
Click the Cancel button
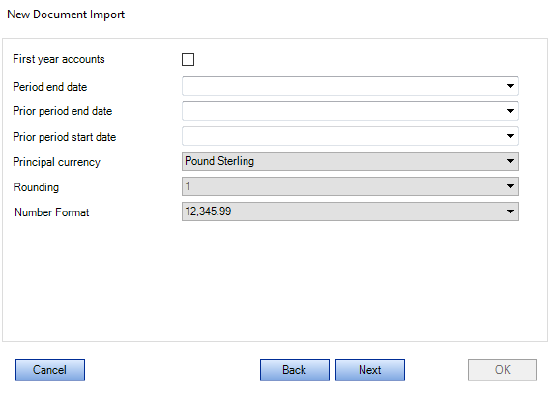[x=50, y=370]
